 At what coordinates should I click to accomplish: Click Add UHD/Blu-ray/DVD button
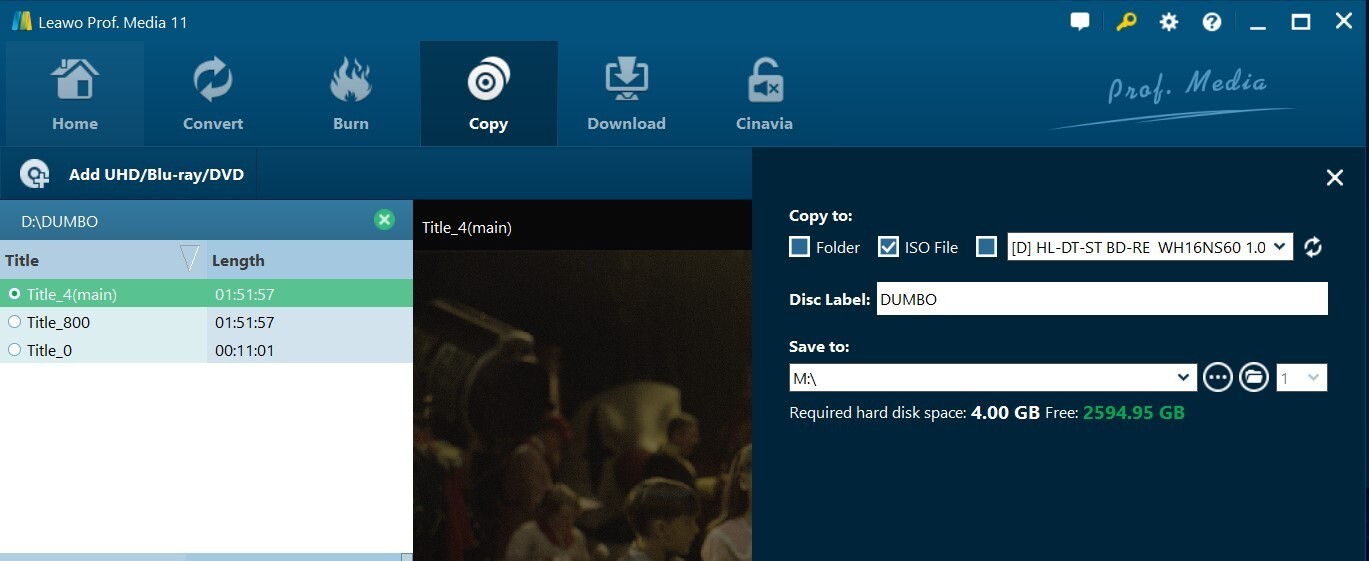[134, 174]
